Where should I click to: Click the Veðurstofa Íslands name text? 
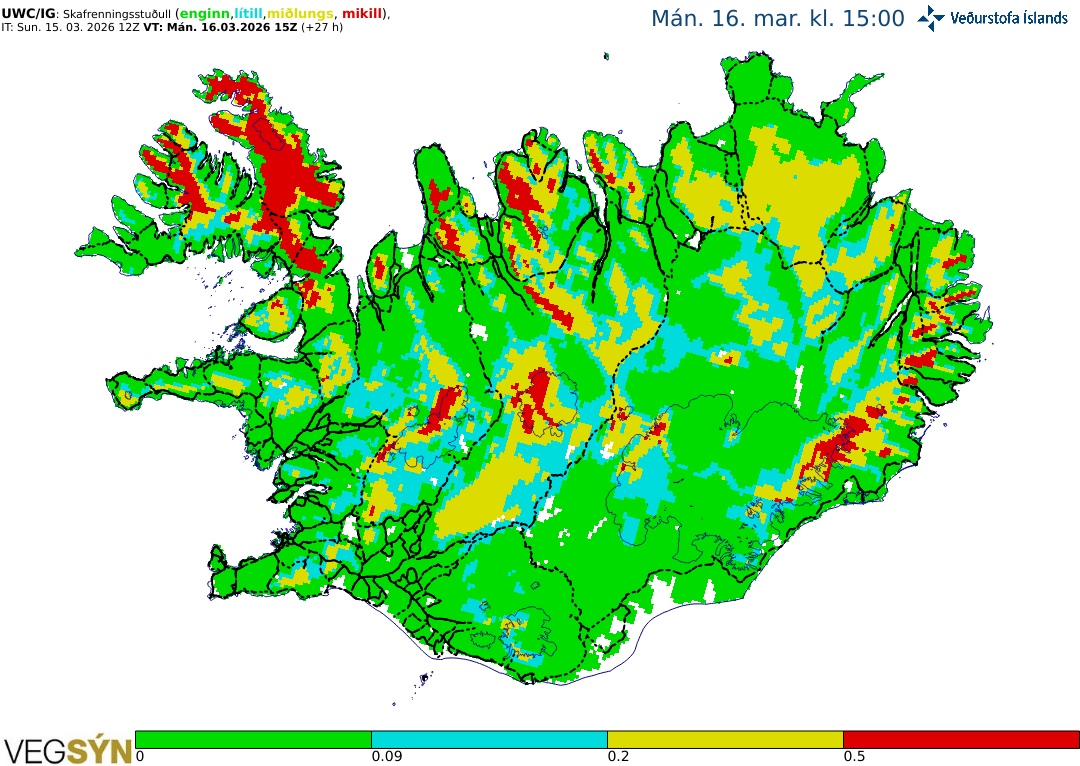tap(1009, 19)
